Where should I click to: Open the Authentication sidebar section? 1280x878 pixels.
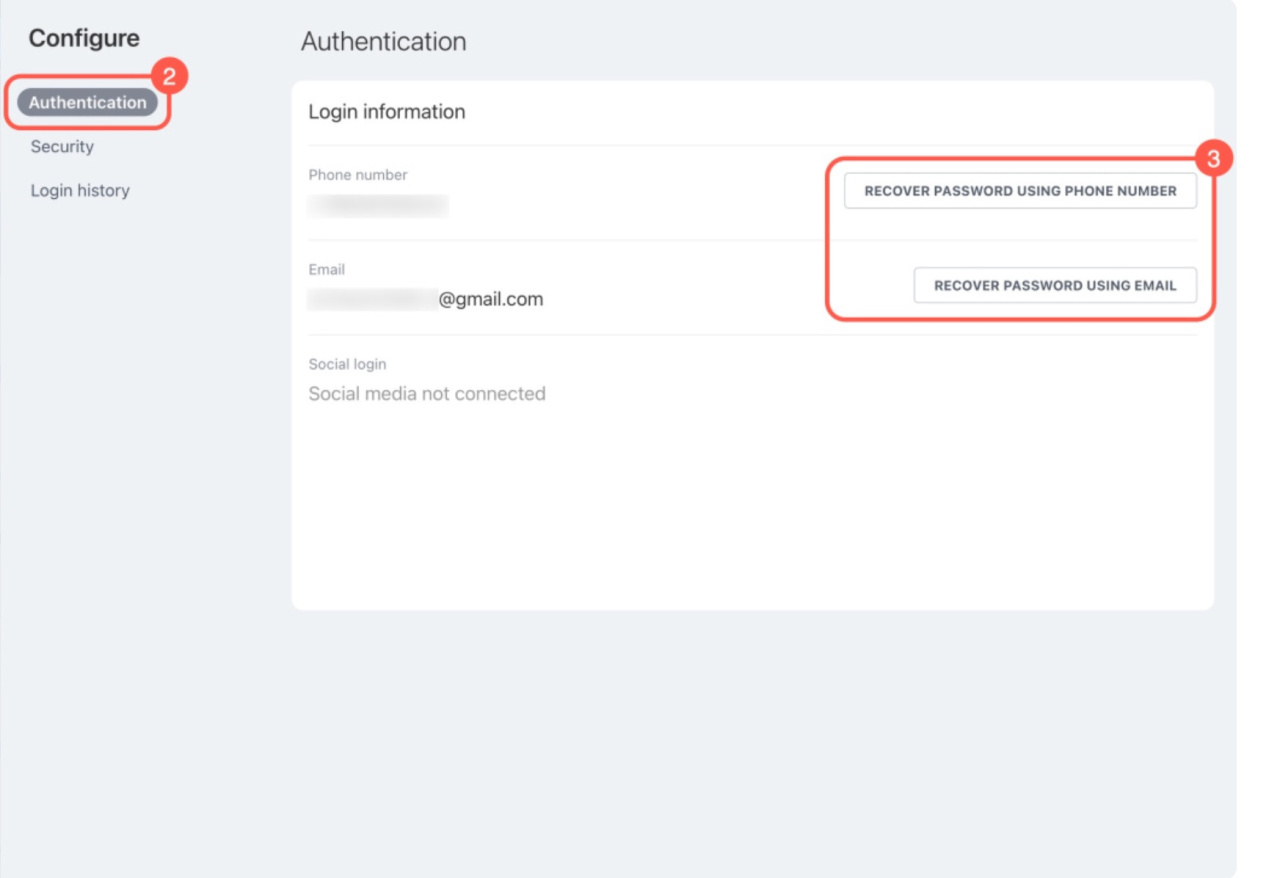point(87,102)
